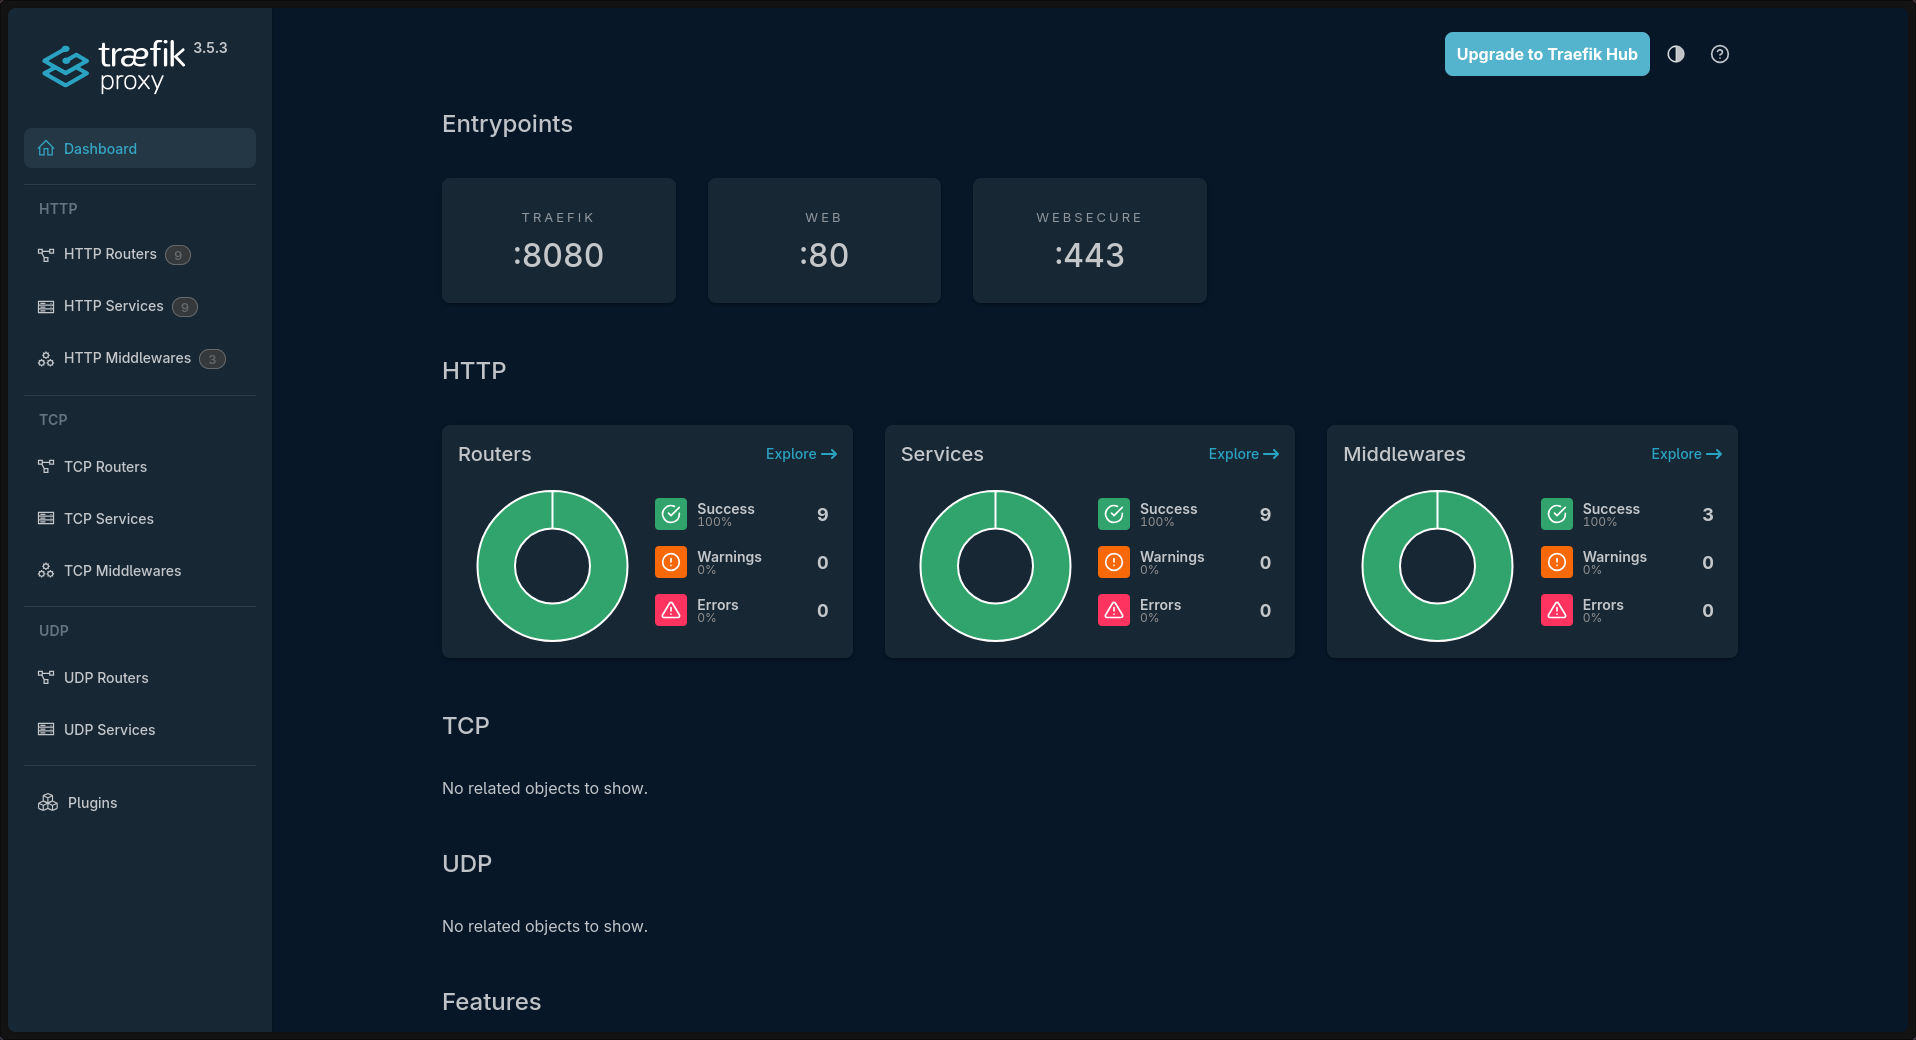Click the Dashboard home icon
The height and width of the screenshot is (1040, 1916).
click(46, 148)
